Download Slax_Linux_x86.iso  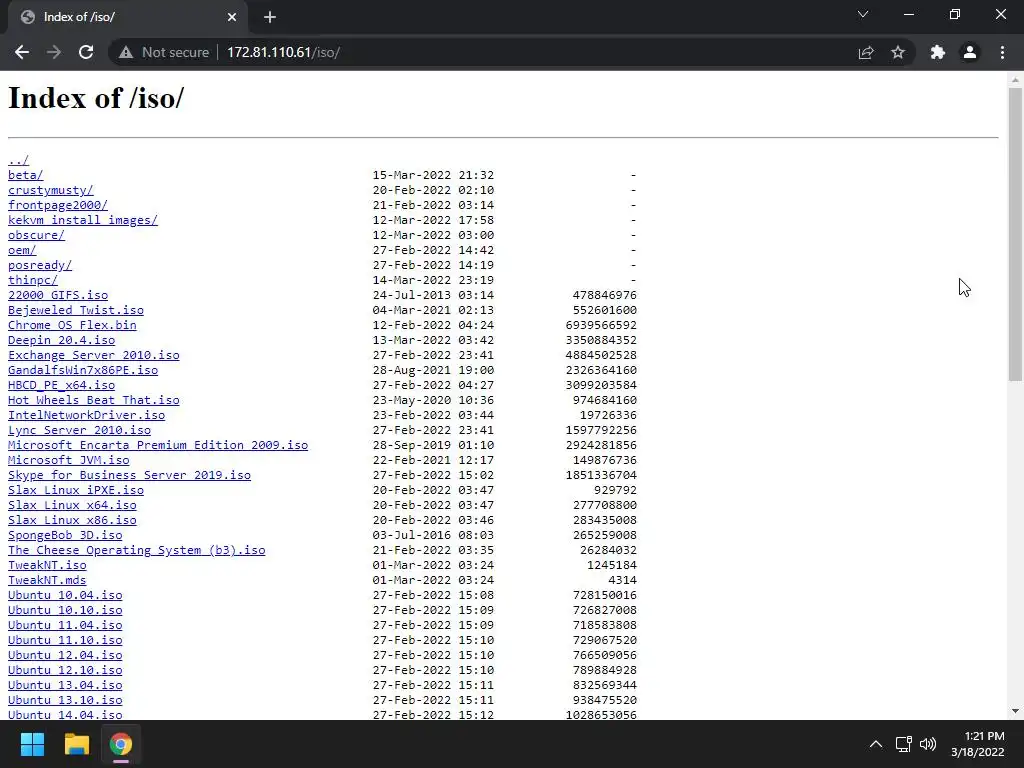tap(72, 520)
